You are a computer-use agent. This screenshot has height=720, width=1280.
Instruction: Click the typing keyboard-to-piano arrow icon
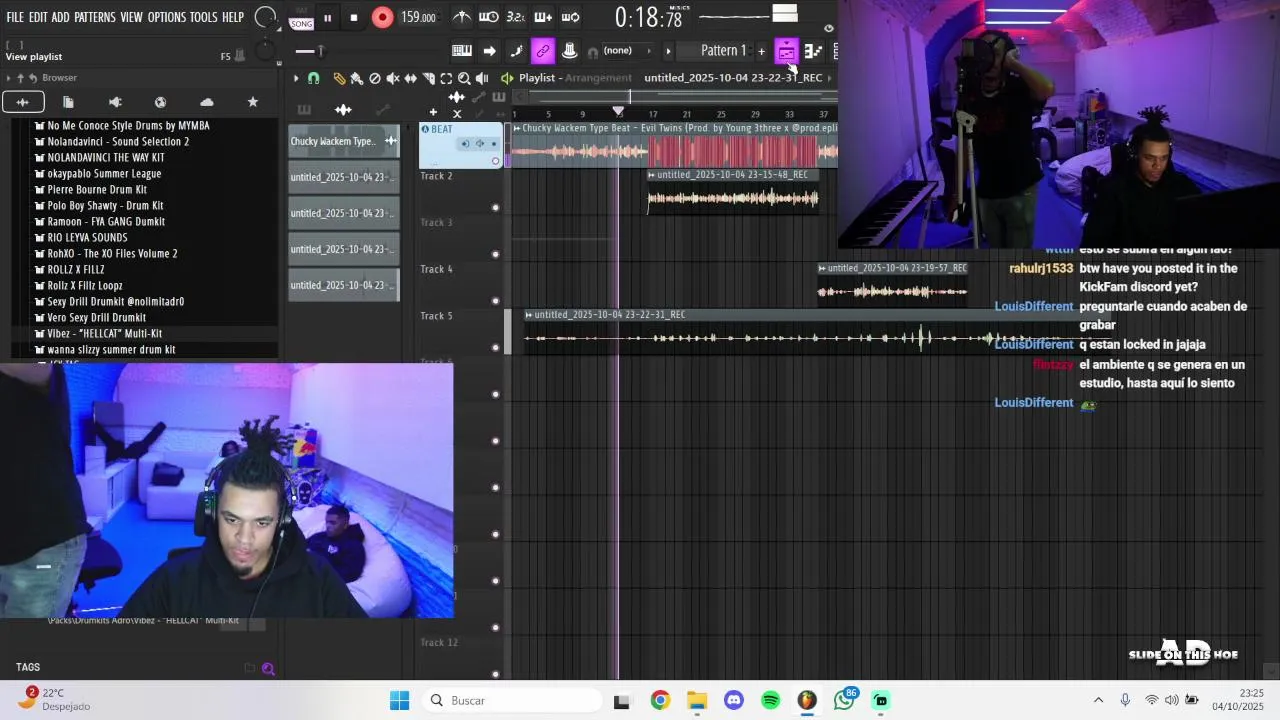tap(489, 51)
